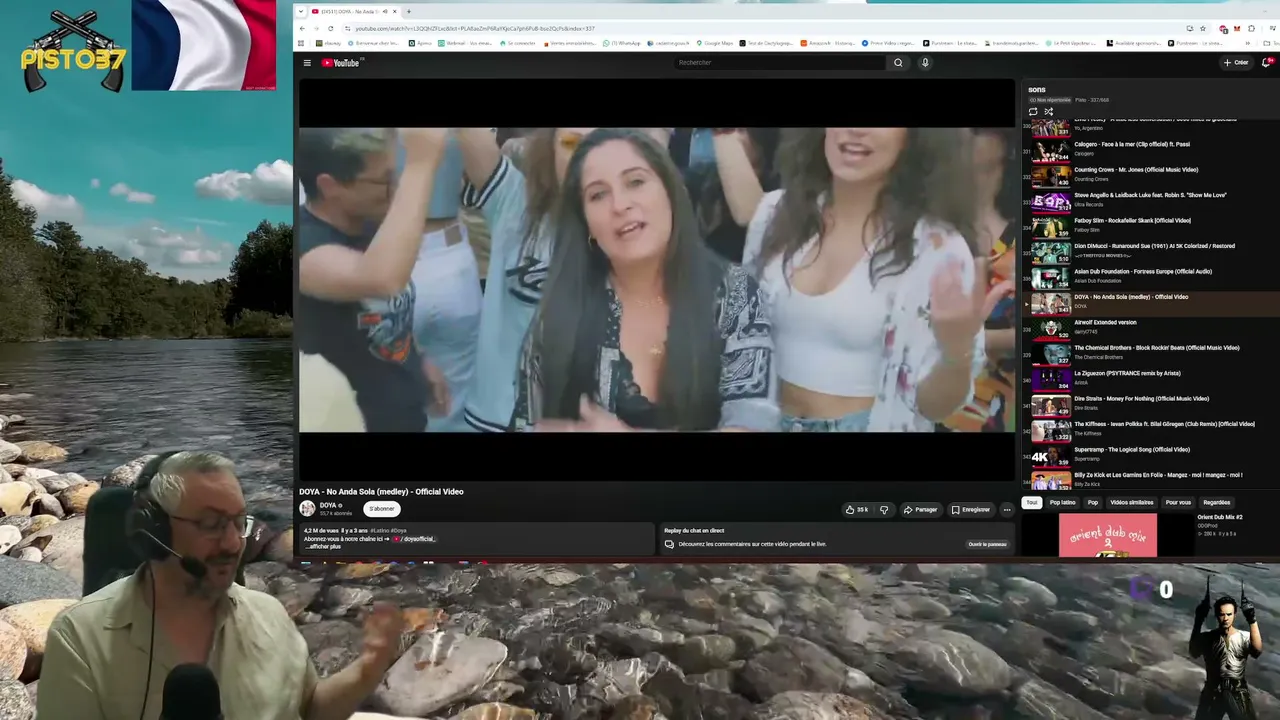Select the "Pop latino" filter chip
The height and width of the screenshot is (720, 1280).
1062,502
